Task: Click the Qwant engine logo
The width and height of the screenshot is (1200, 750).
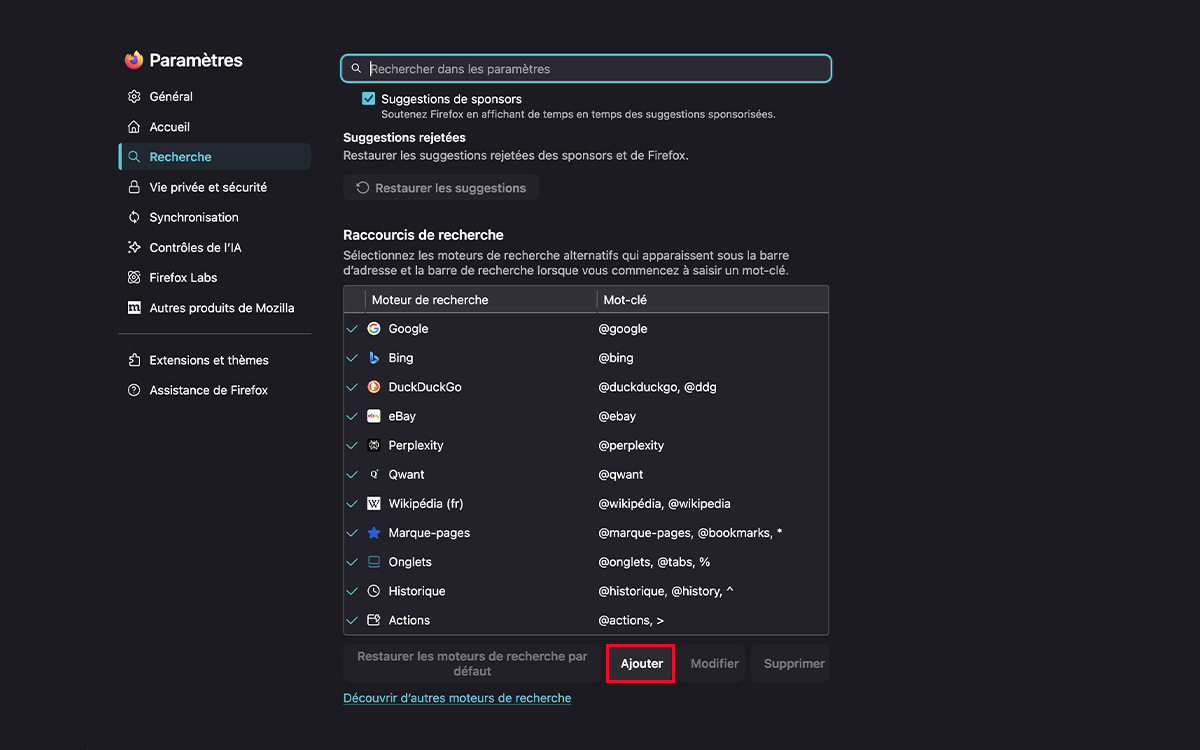Action: (374, 475)
